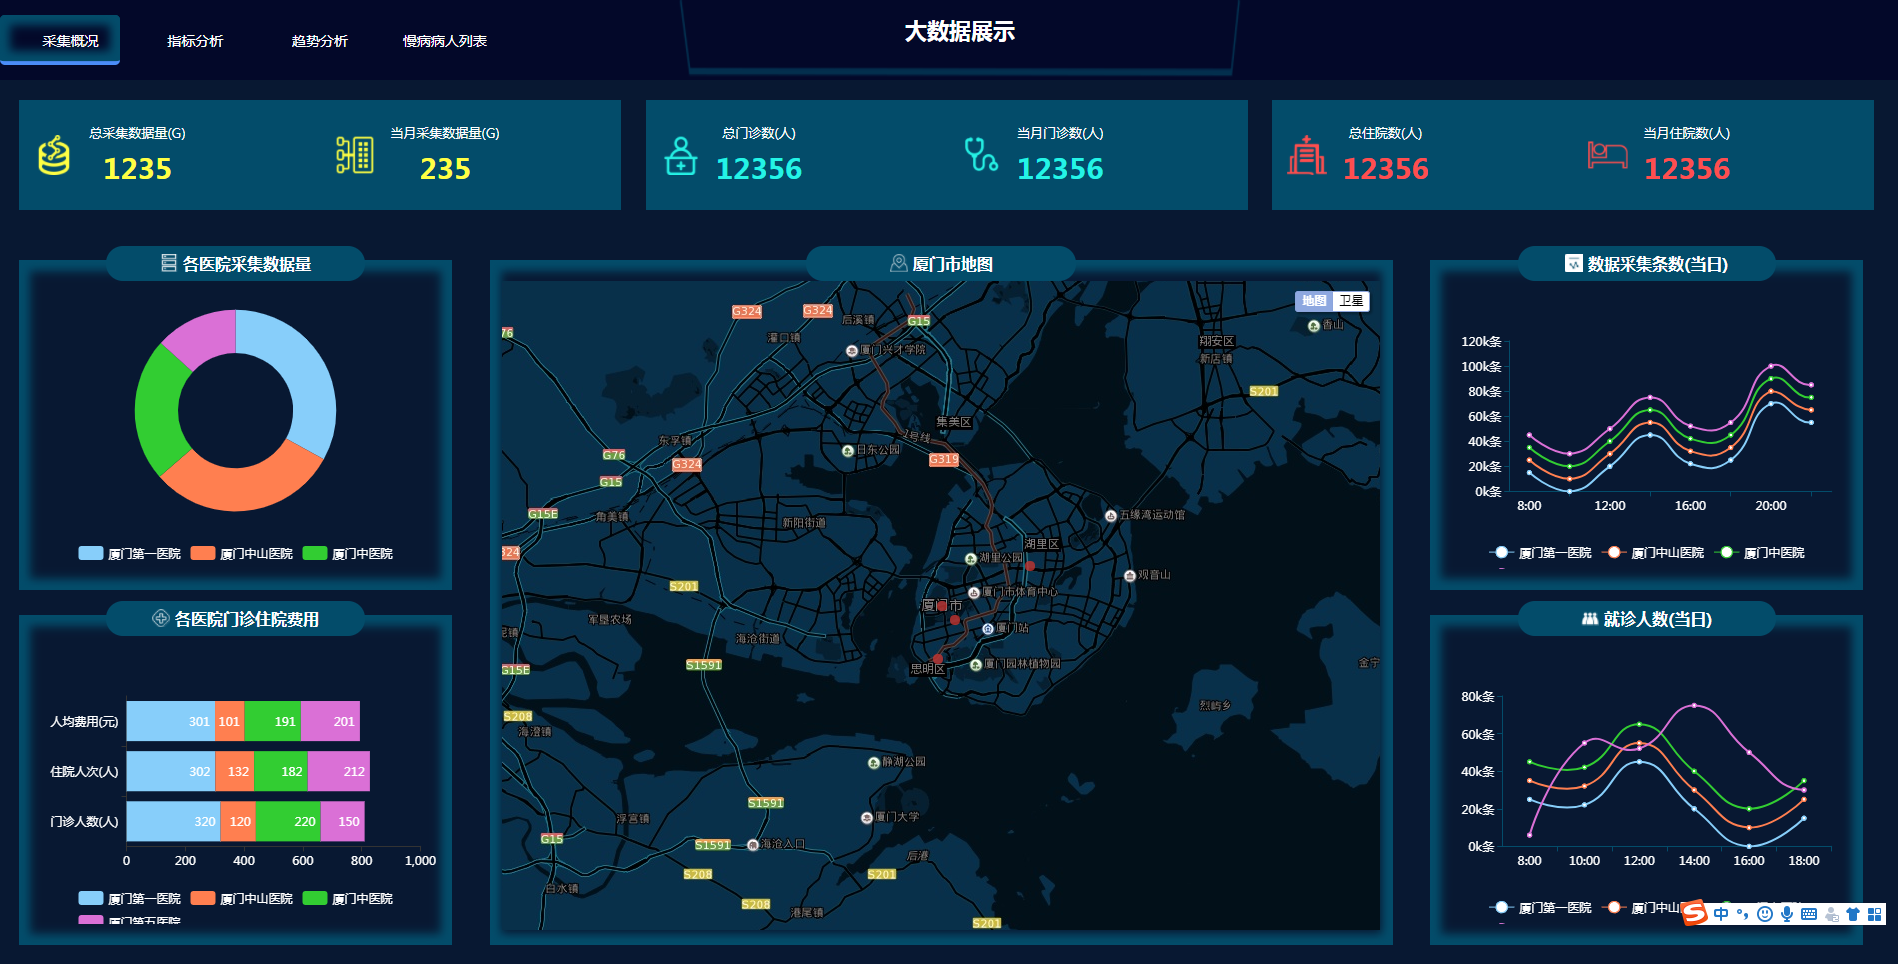Image resolution: width=1898 pixels, height=964 pixels.
Task: Click the hospital building icon beside 总住院数
Action: click(x=1309, y=154)
